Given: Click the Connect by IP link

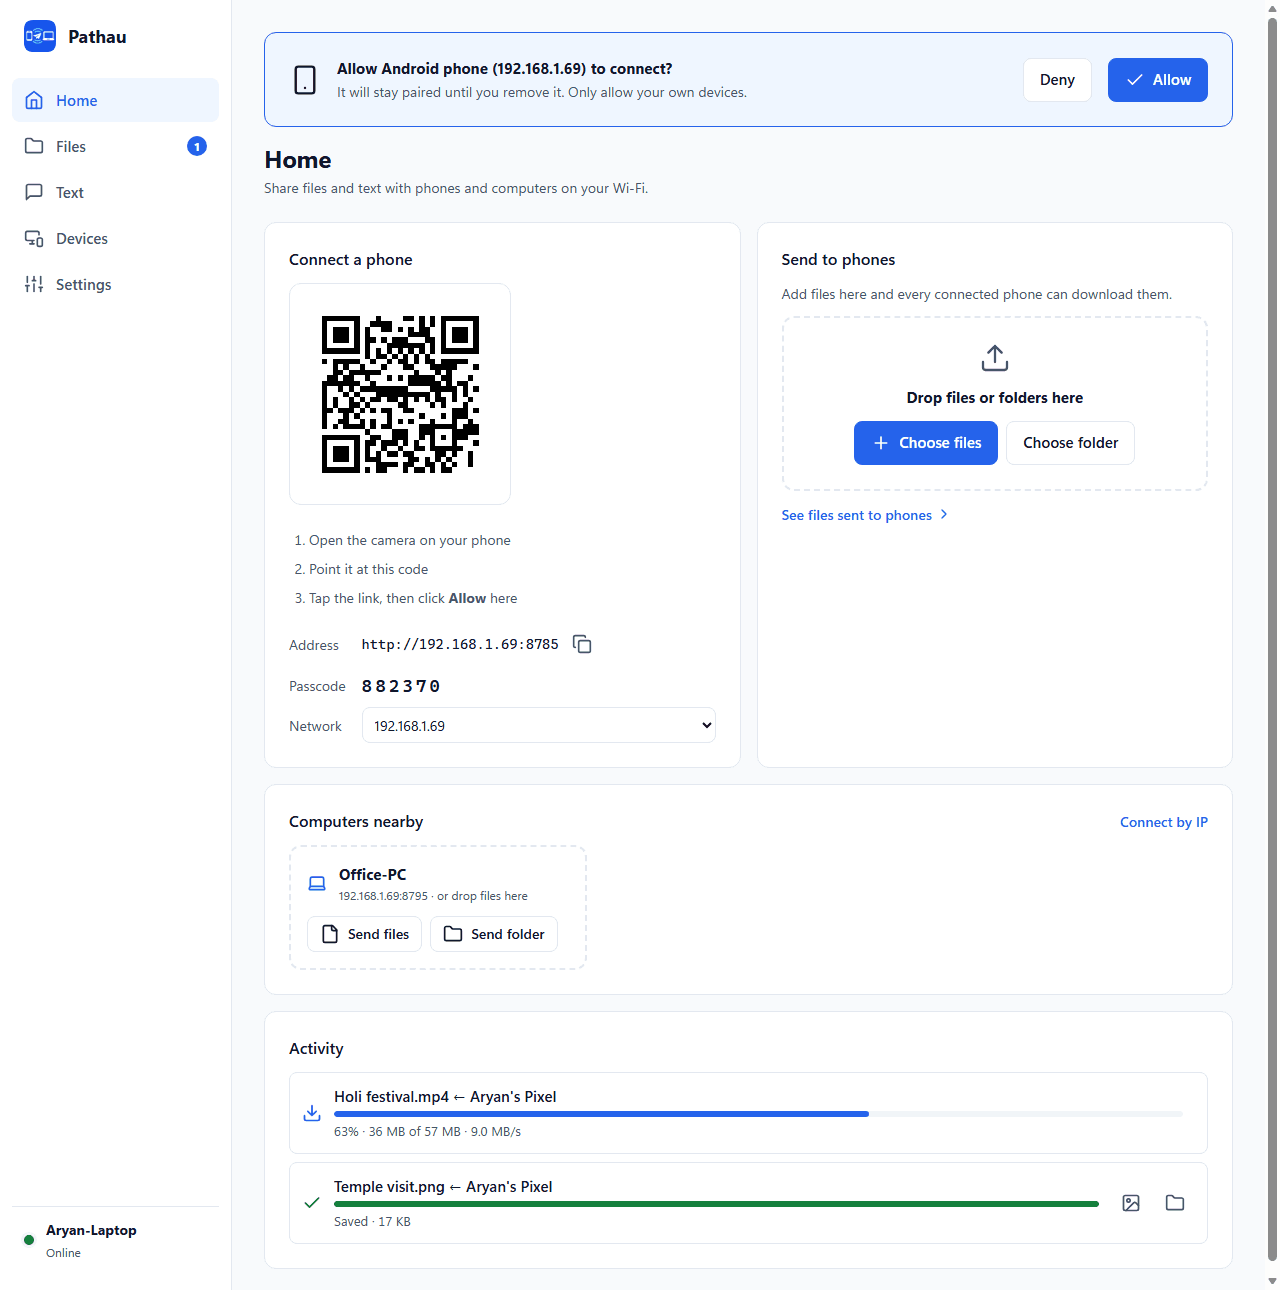Looking at the screenshot, I should [1164, 822].
